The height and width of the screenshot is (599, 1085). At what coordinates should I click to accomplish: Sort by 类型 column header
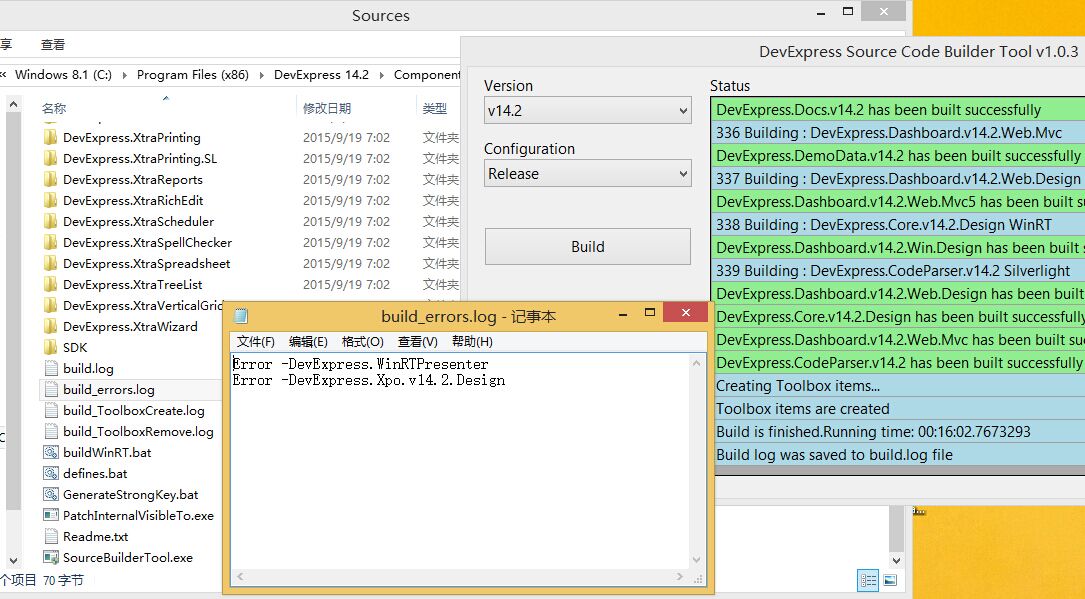tap(435, 109)
